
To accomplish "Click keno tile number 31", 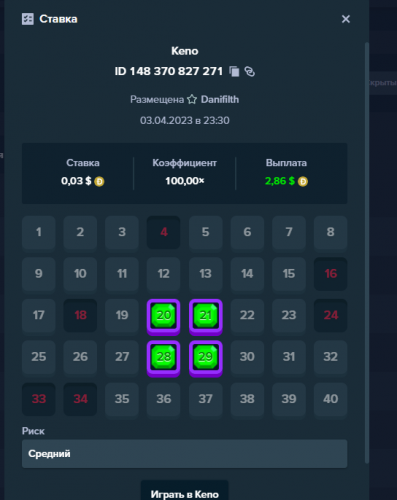I will pyautogui.click(x=289, y=357).
